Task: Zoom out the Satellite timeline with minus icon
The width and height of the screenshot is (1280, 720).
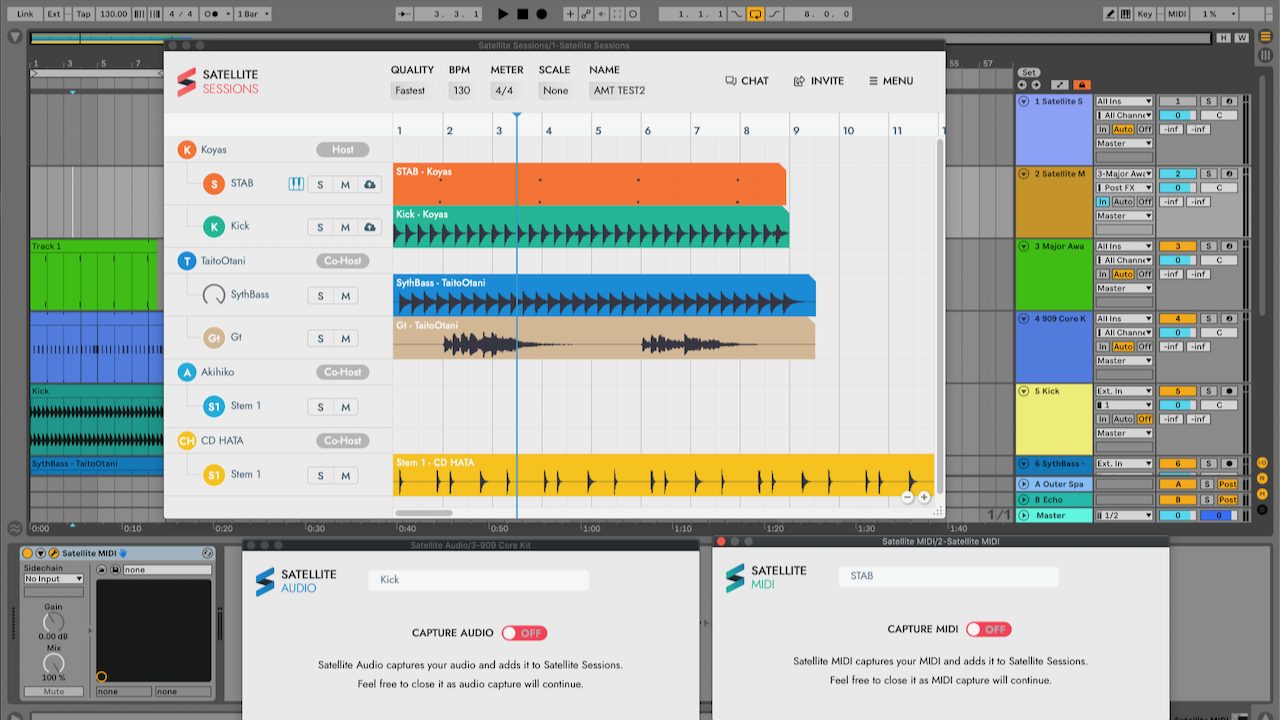Action: (x=907, y=497)
